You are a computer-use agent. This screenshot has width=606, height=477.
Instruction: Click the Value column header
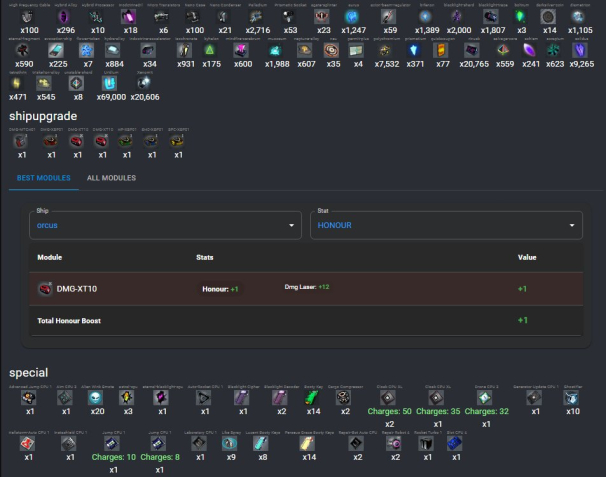[527, 257]
